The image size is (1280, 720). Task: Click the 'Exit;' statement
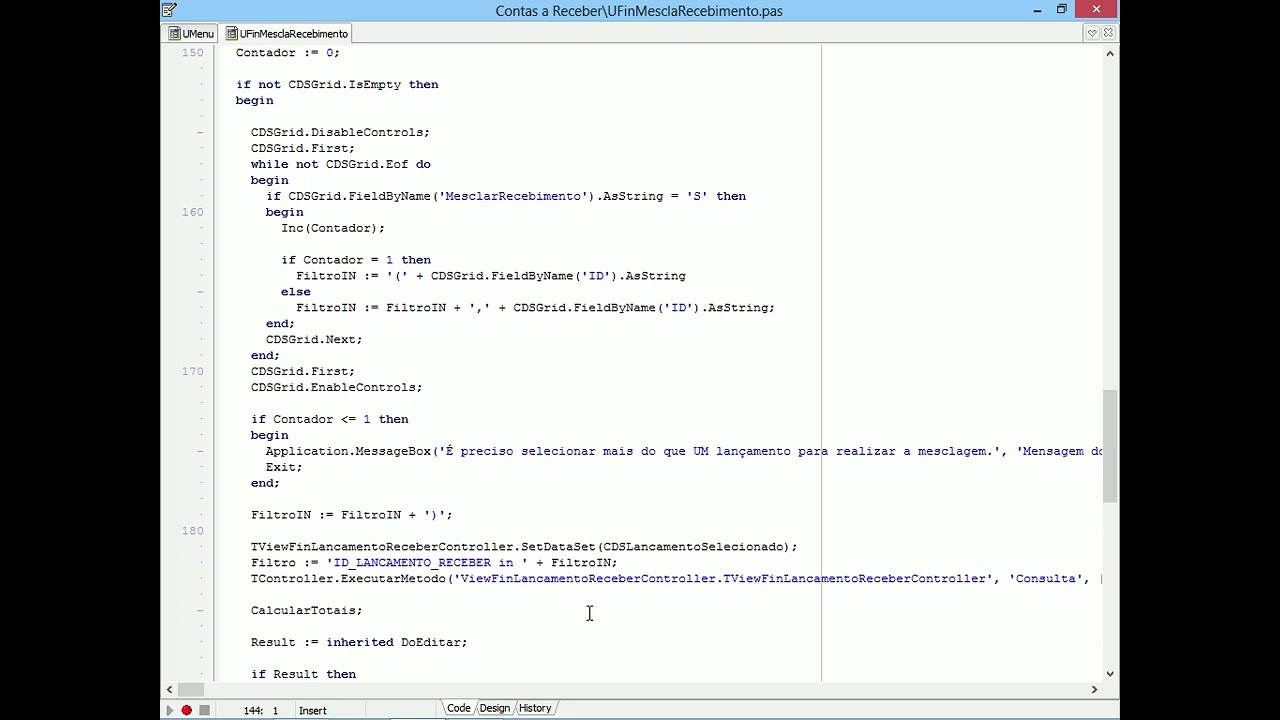284,467
